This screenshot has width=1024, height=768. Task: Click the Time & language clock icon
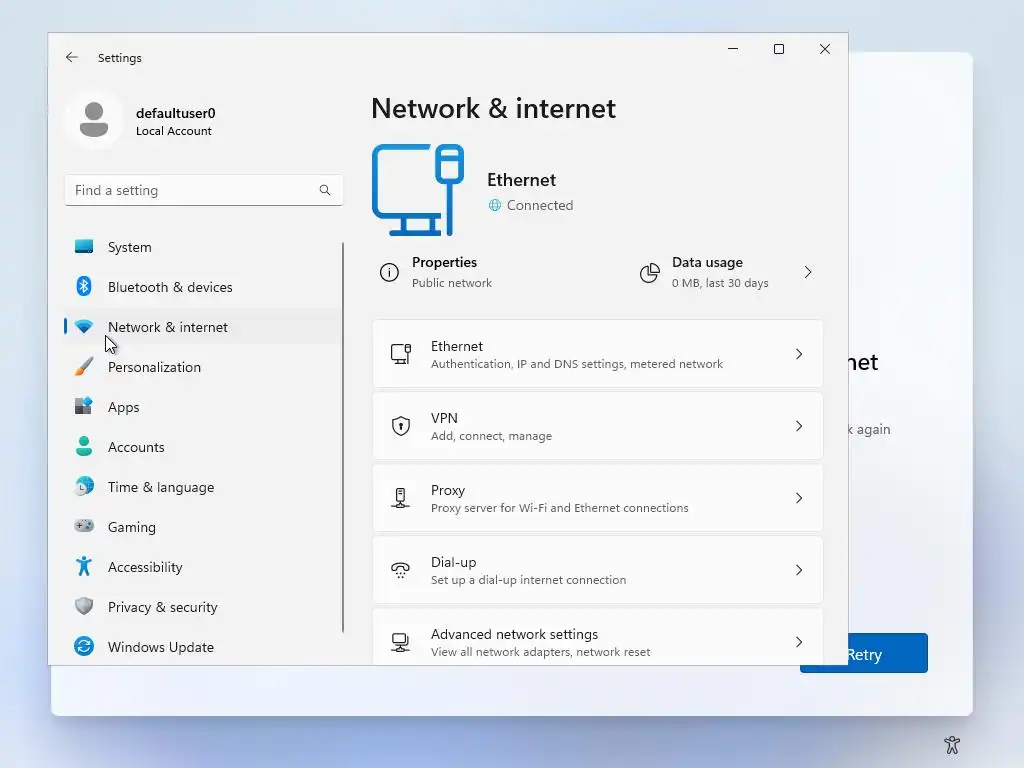click(84, 487)
